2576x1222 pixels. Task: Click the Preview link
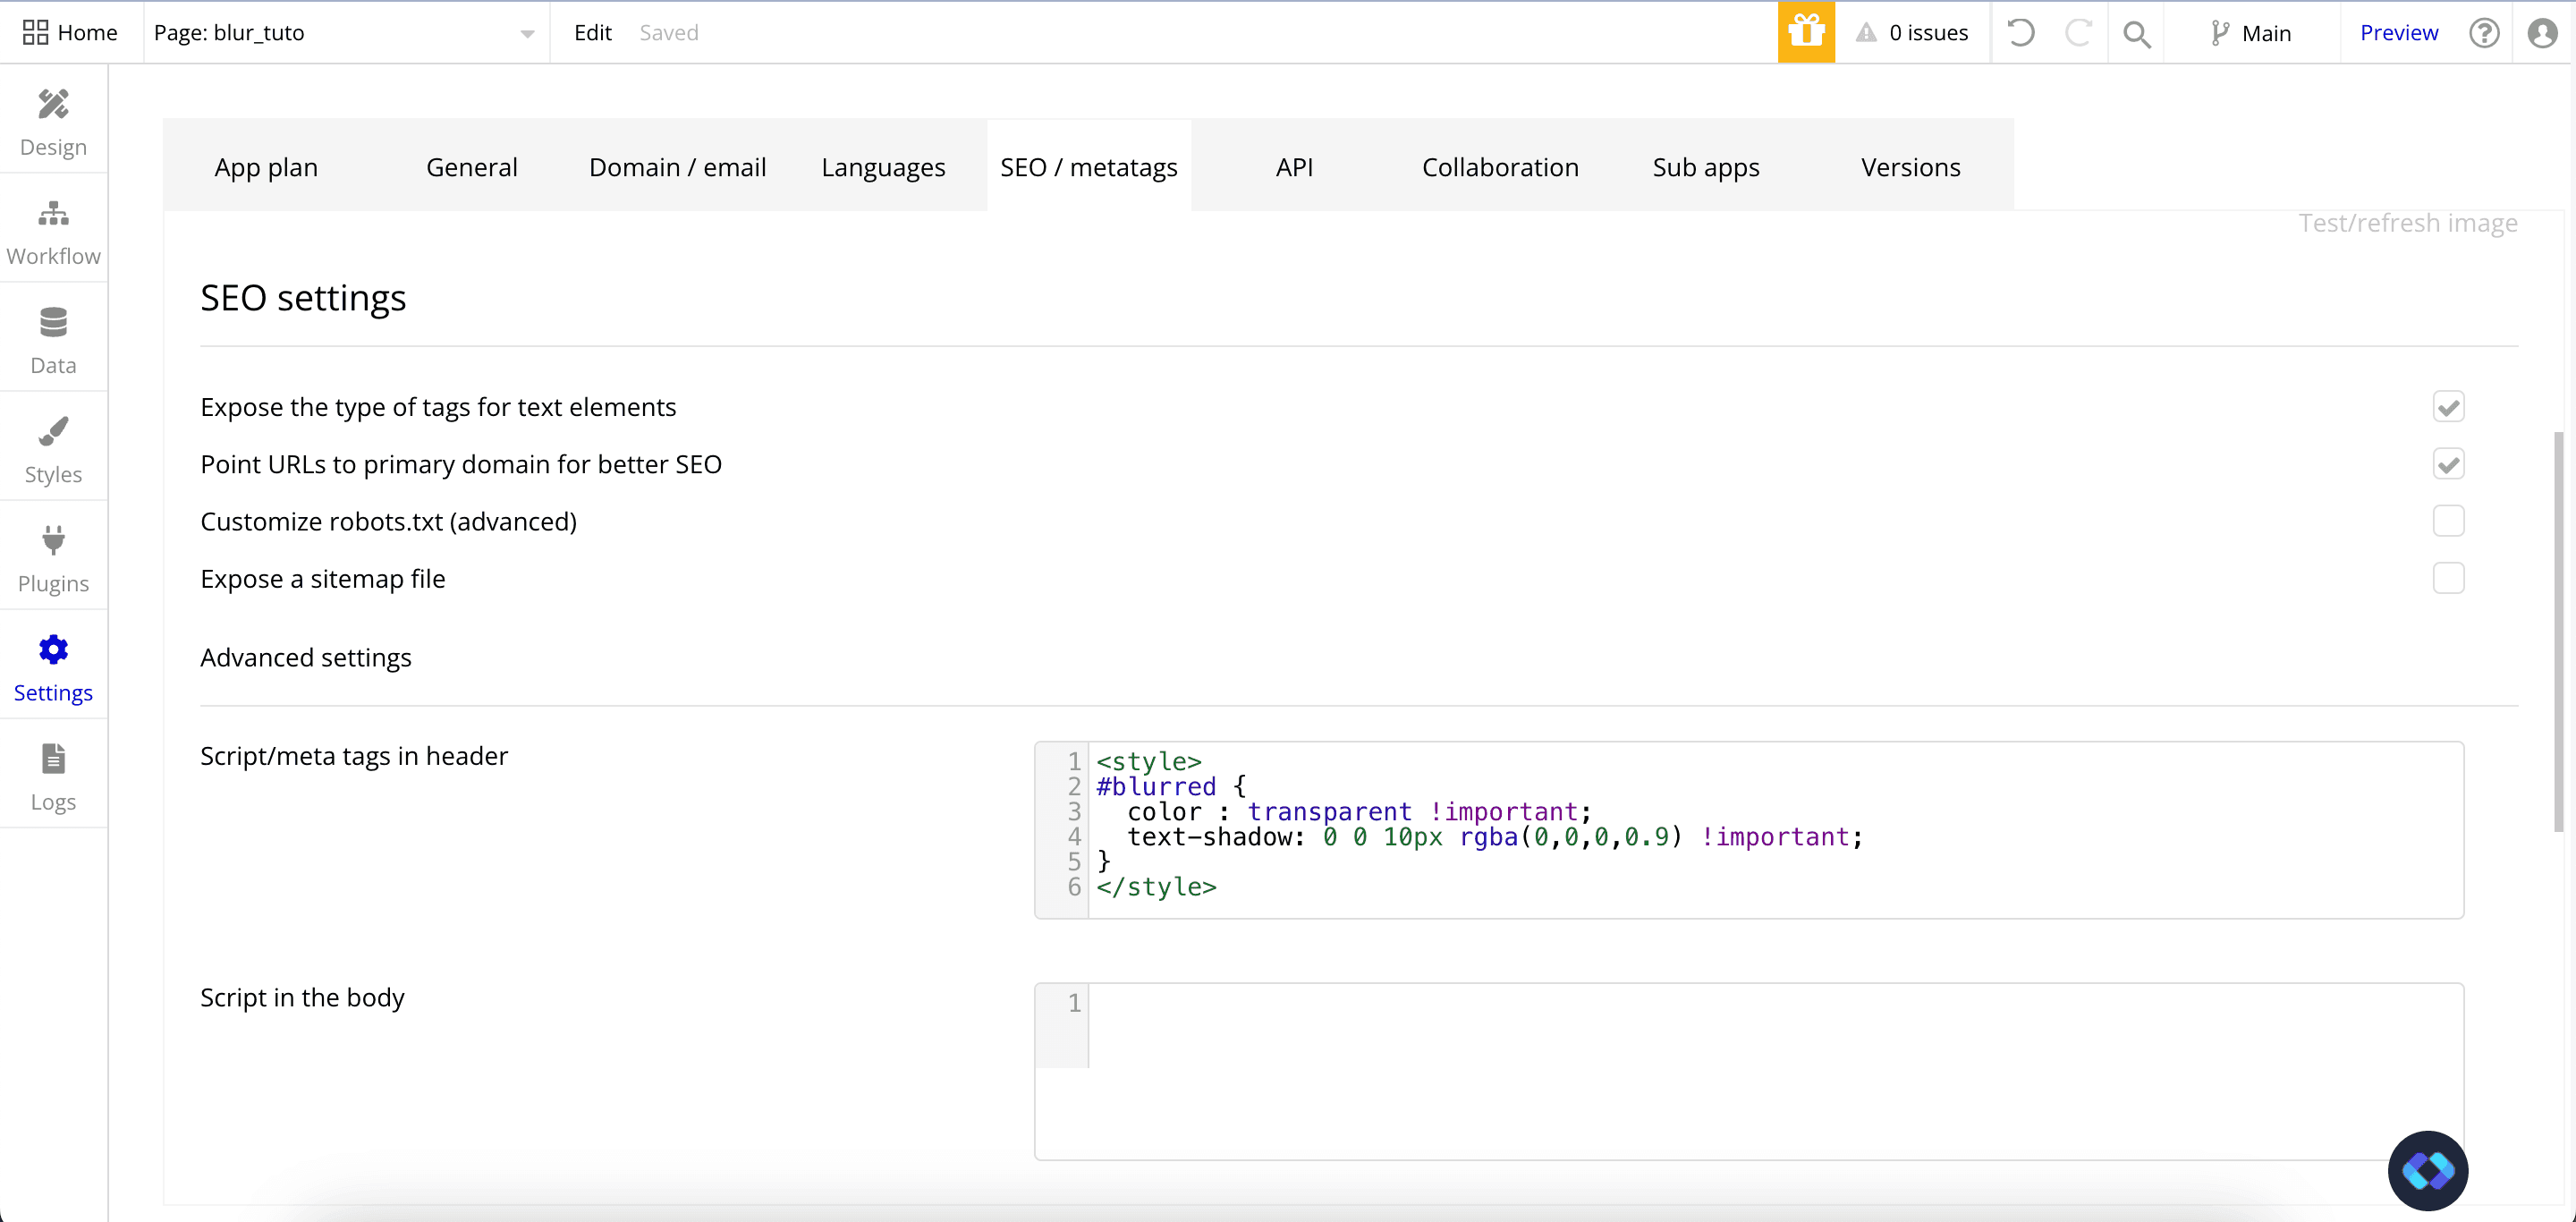tap(2398, 33)
